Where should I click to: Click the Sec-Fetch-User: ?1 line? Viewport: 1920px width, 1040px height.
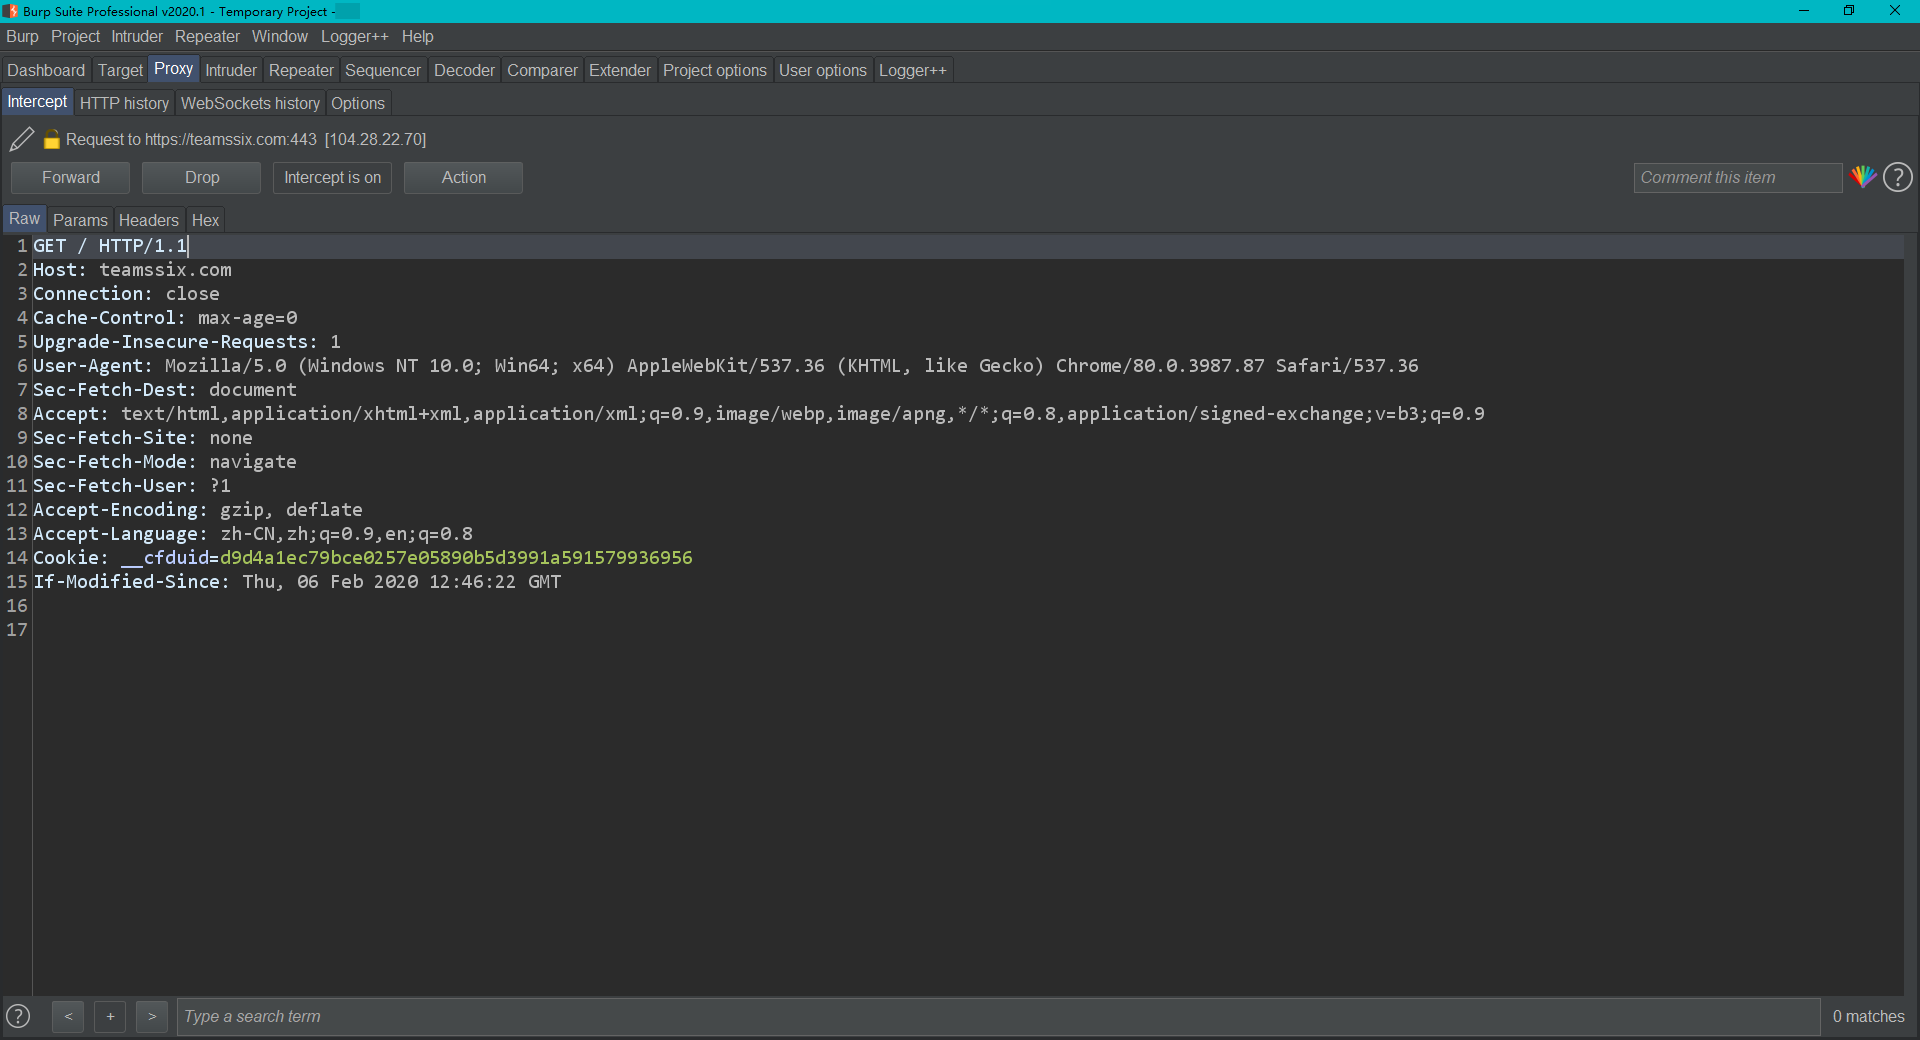pos(132,486)
